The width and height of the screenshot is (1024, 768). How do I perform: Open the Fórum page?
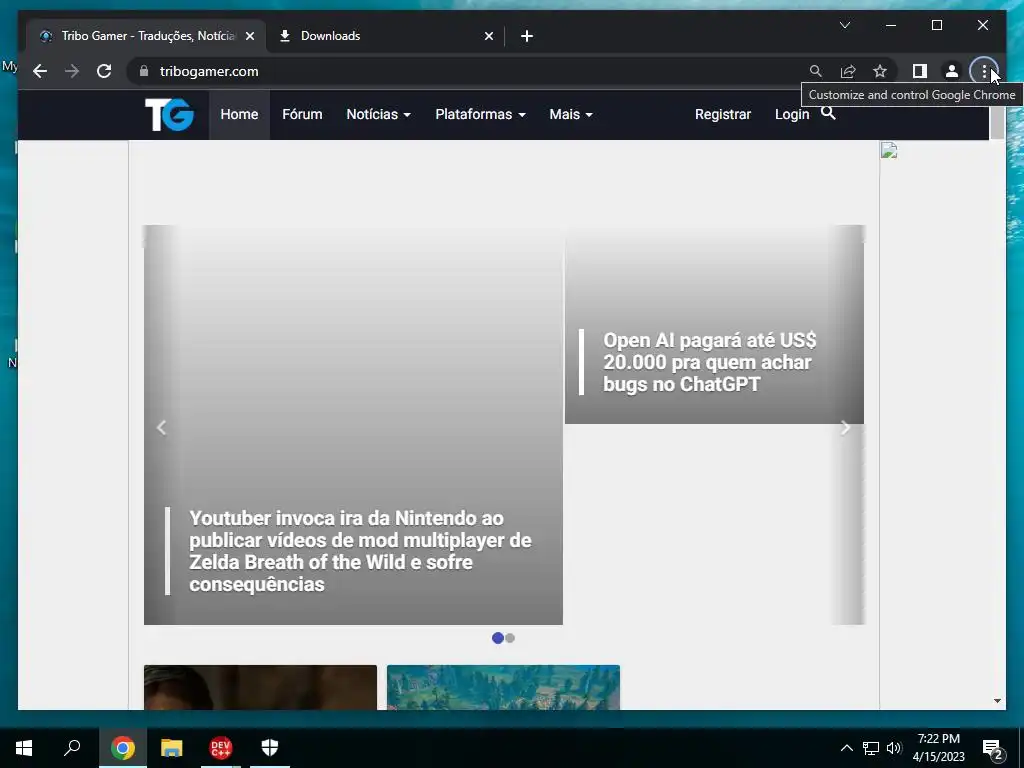click(x=302, y=114)
